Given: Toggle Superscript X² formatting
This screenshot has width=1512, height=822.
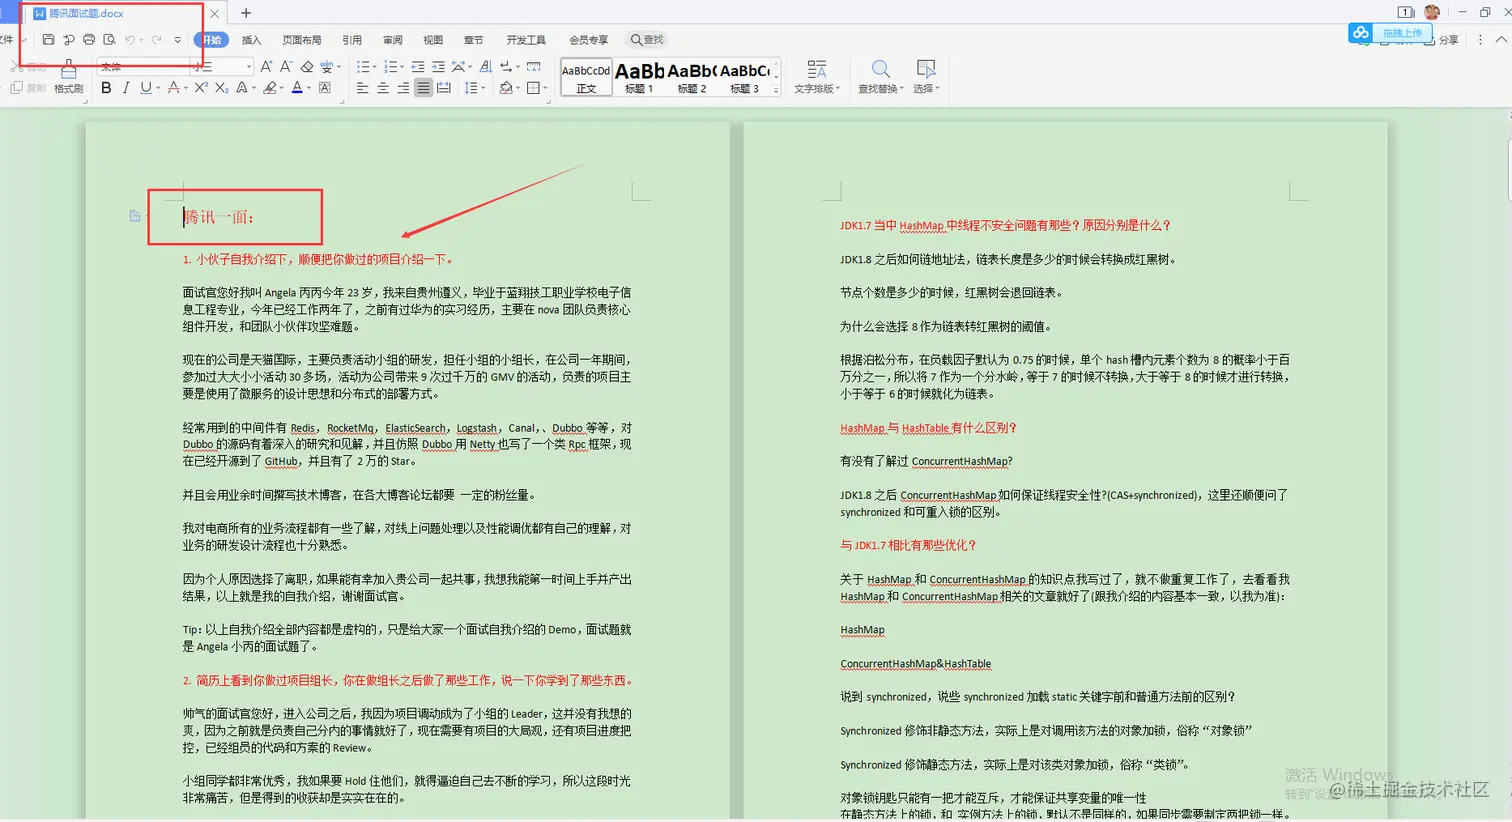Looking at the screenshot, I should coord(201,88).
